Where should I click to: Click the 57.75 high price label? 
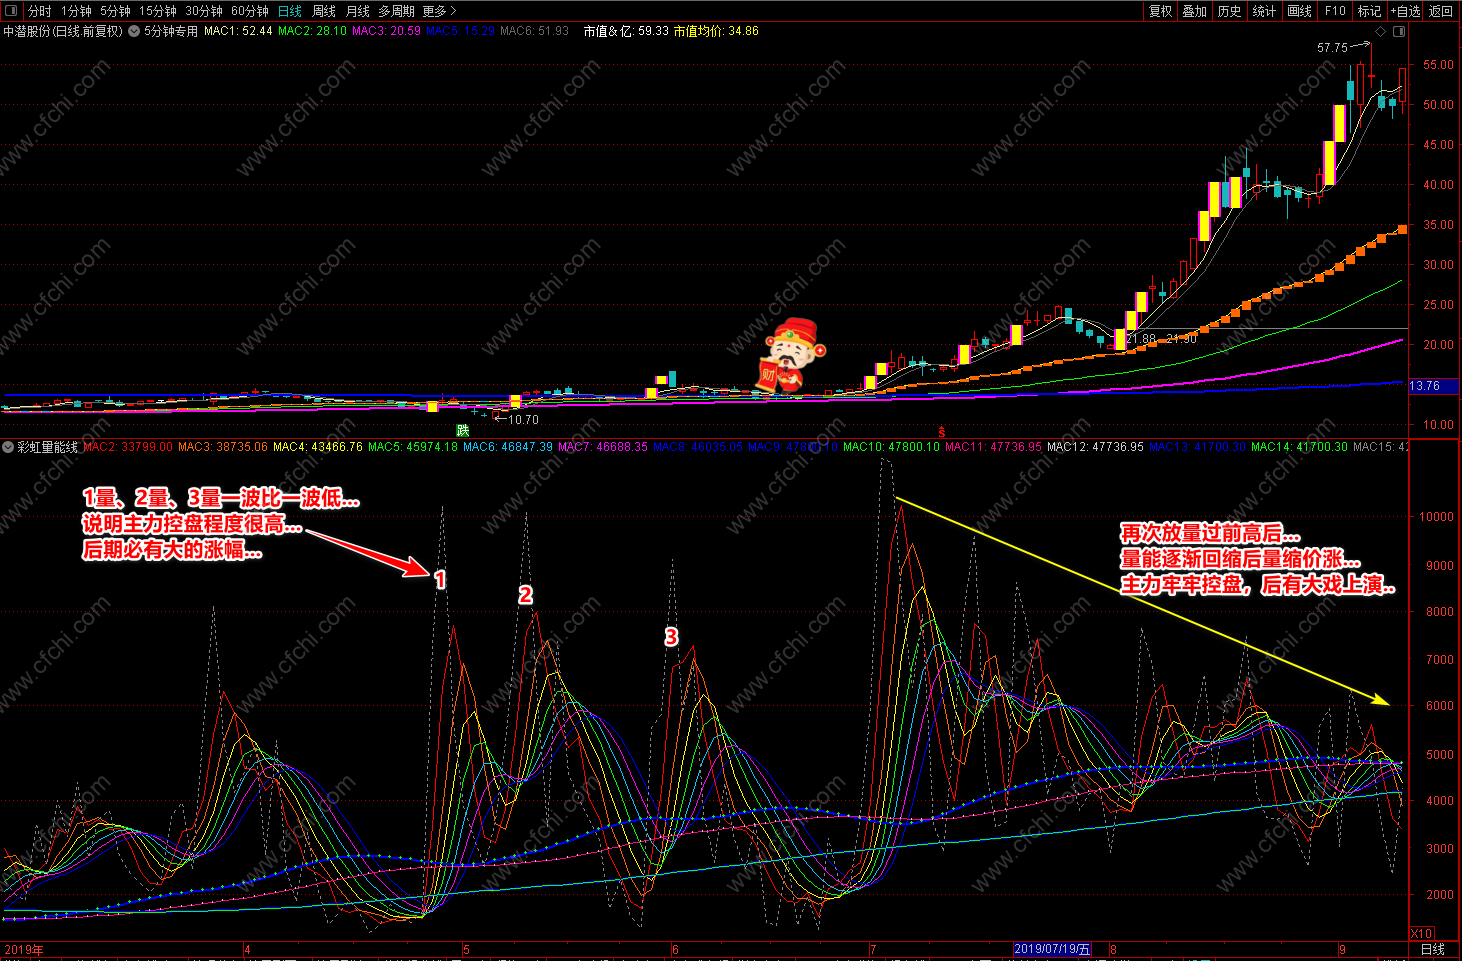1332,47
